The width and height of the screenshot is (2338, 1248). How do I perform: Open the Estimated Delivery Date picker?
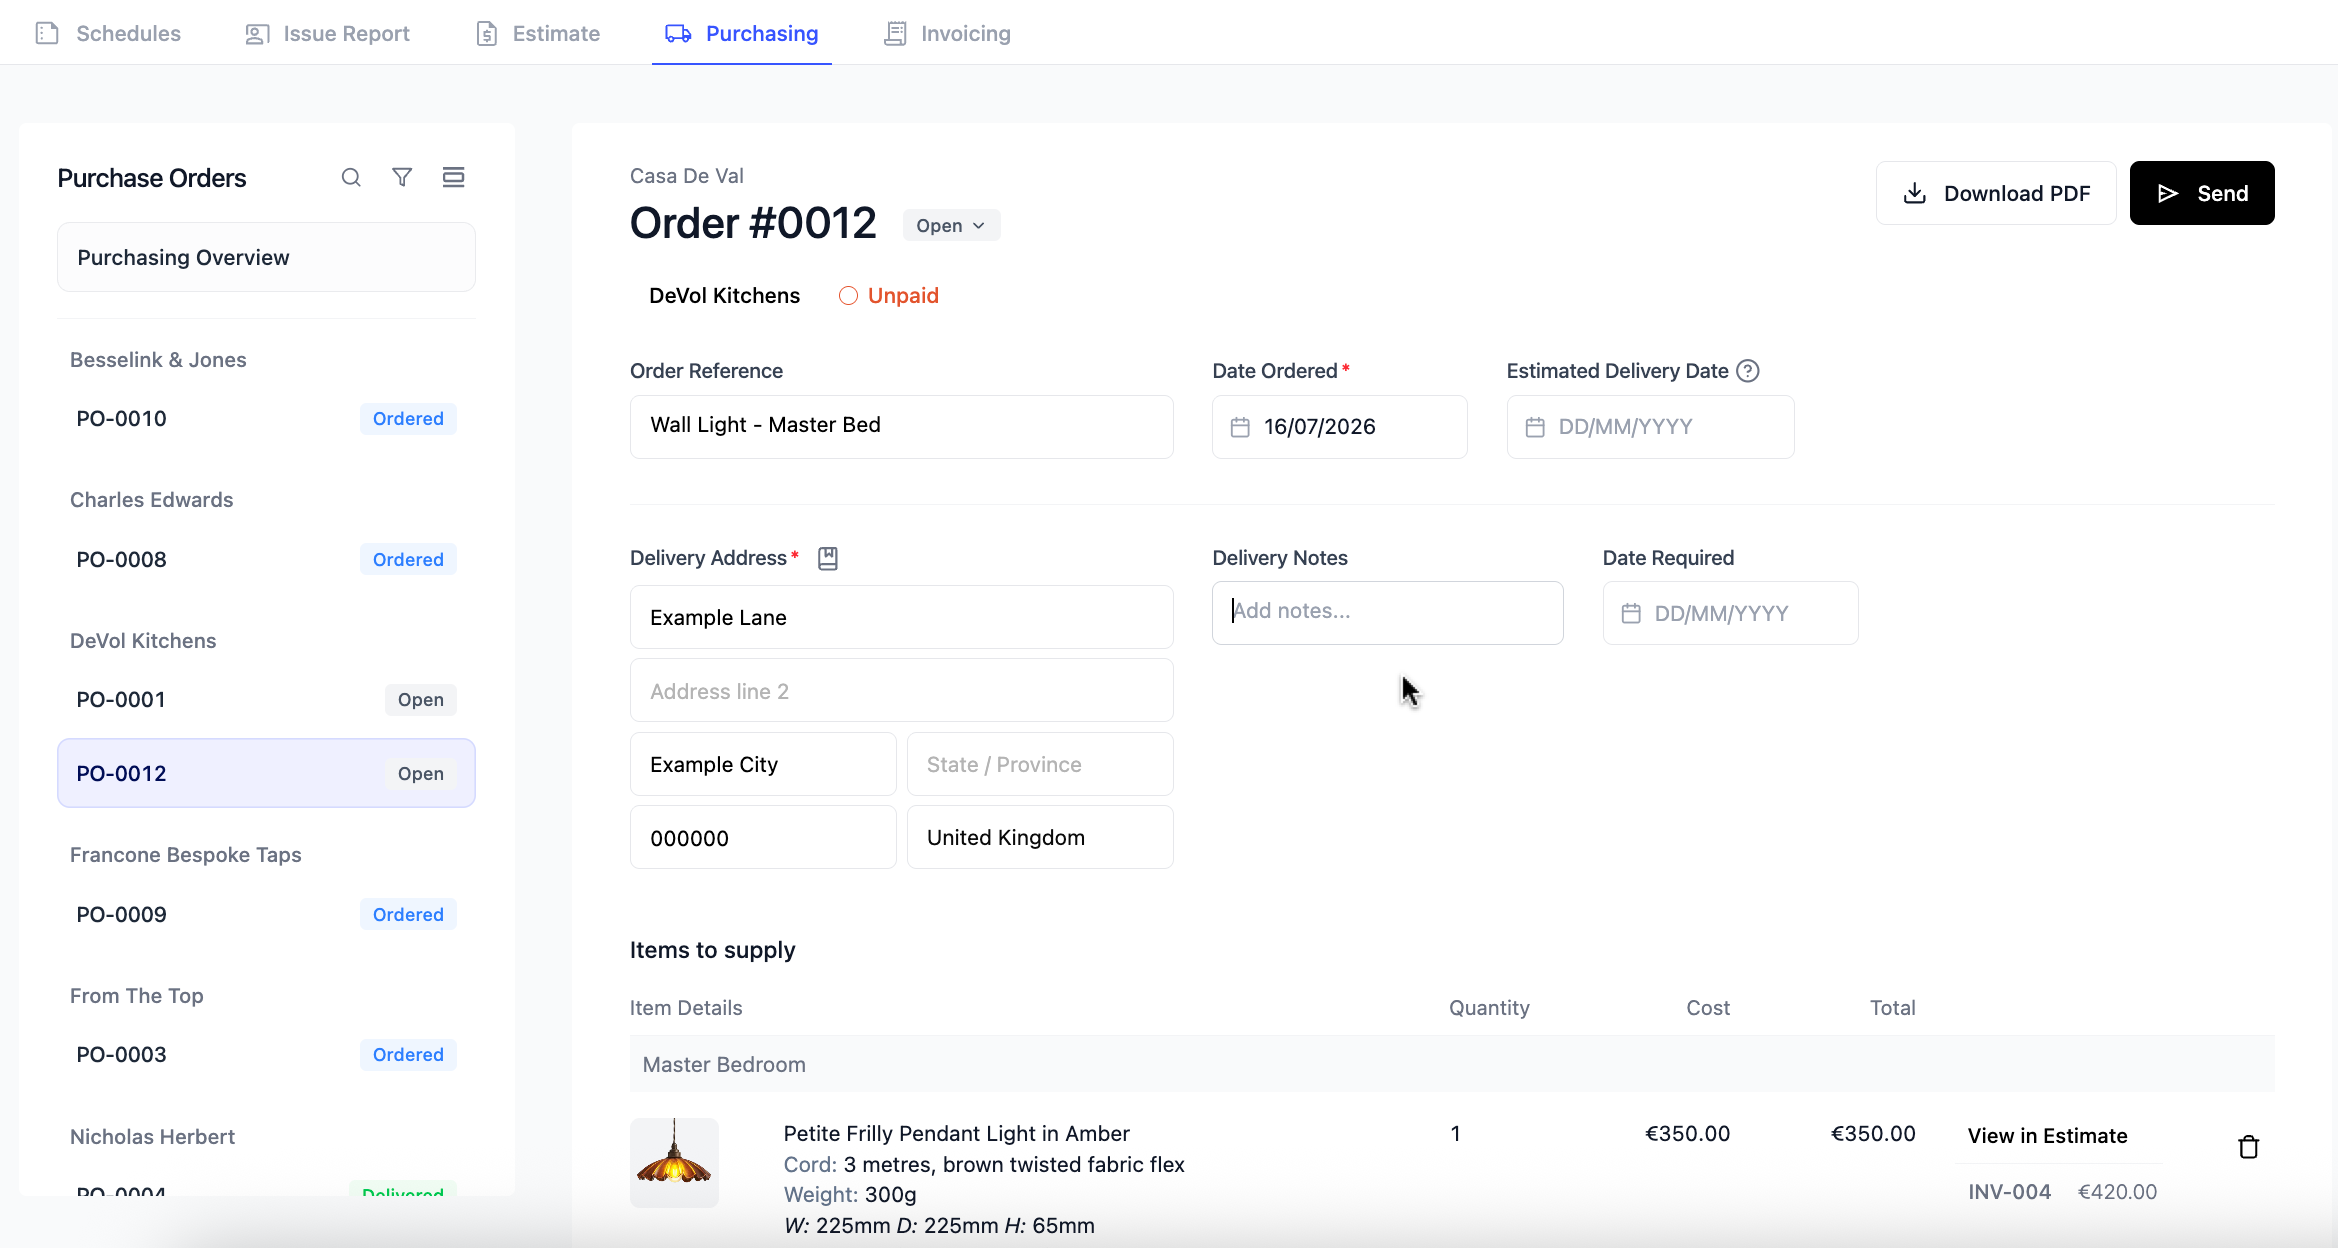click(x=1650, y=427)
